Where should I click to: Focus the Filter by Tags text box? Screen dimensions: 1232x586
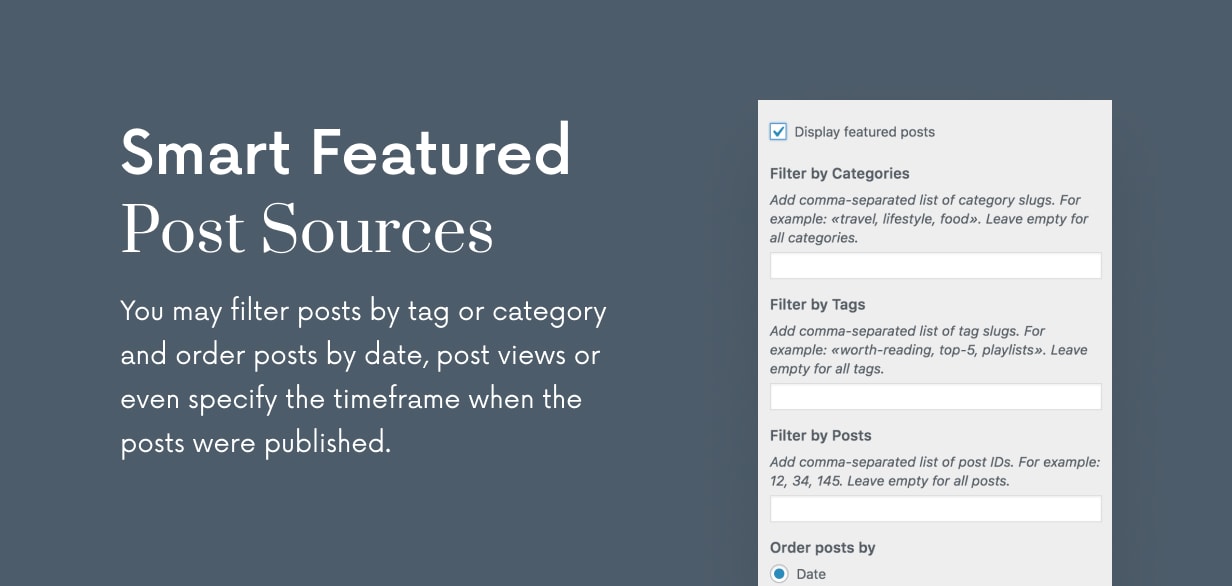tap(935, 397)
